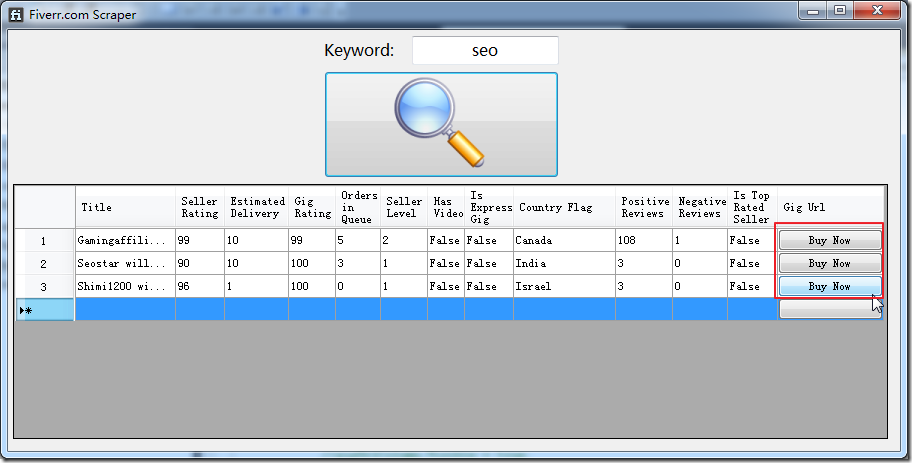The image size is (912, 463).
Task: Click the empty button in the new row
Action: [x=830, y=309]
